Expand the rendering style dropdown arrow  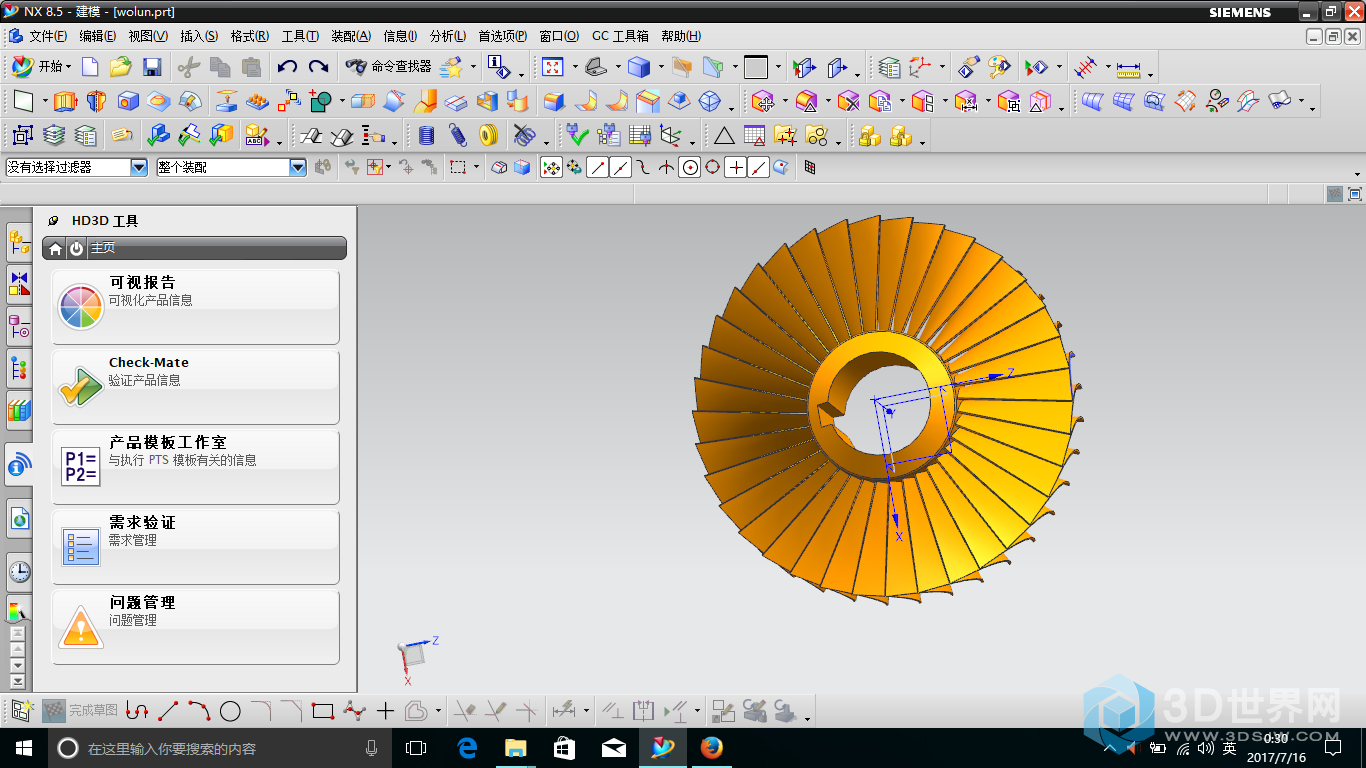(x=661, y=68)
